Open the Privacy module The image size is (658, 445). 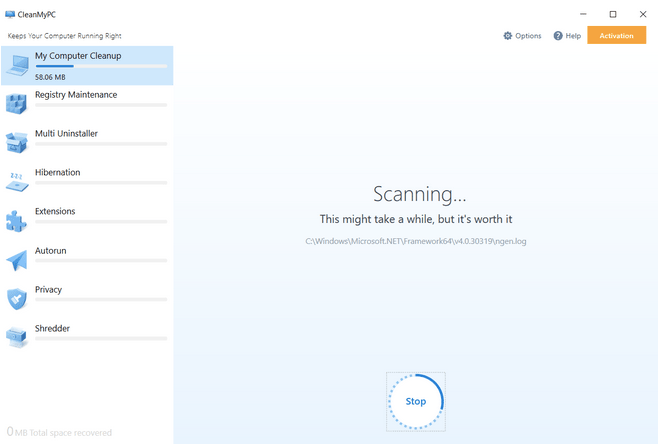[x=87, y=299]
